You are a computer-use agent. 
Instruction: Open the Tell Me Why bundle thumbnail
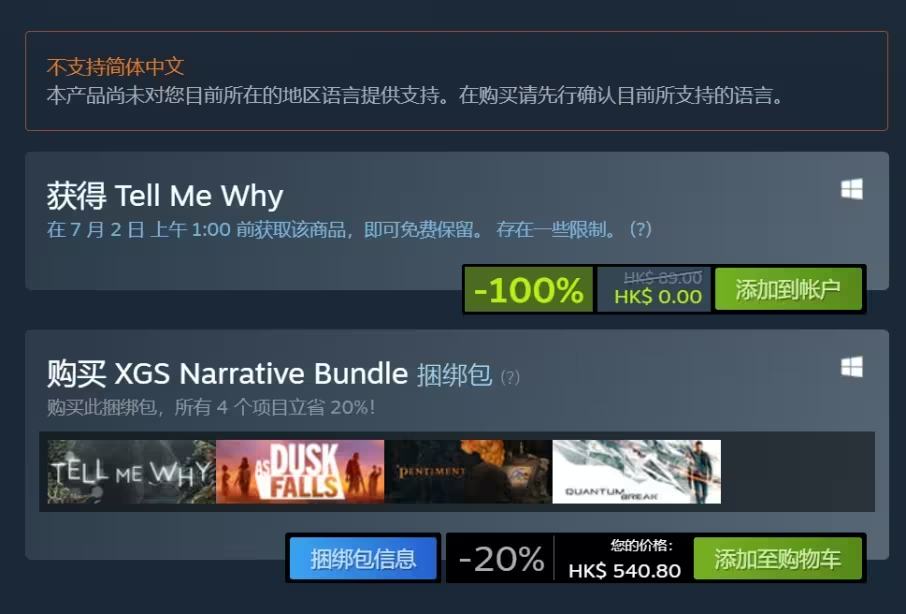click(131, 471)
